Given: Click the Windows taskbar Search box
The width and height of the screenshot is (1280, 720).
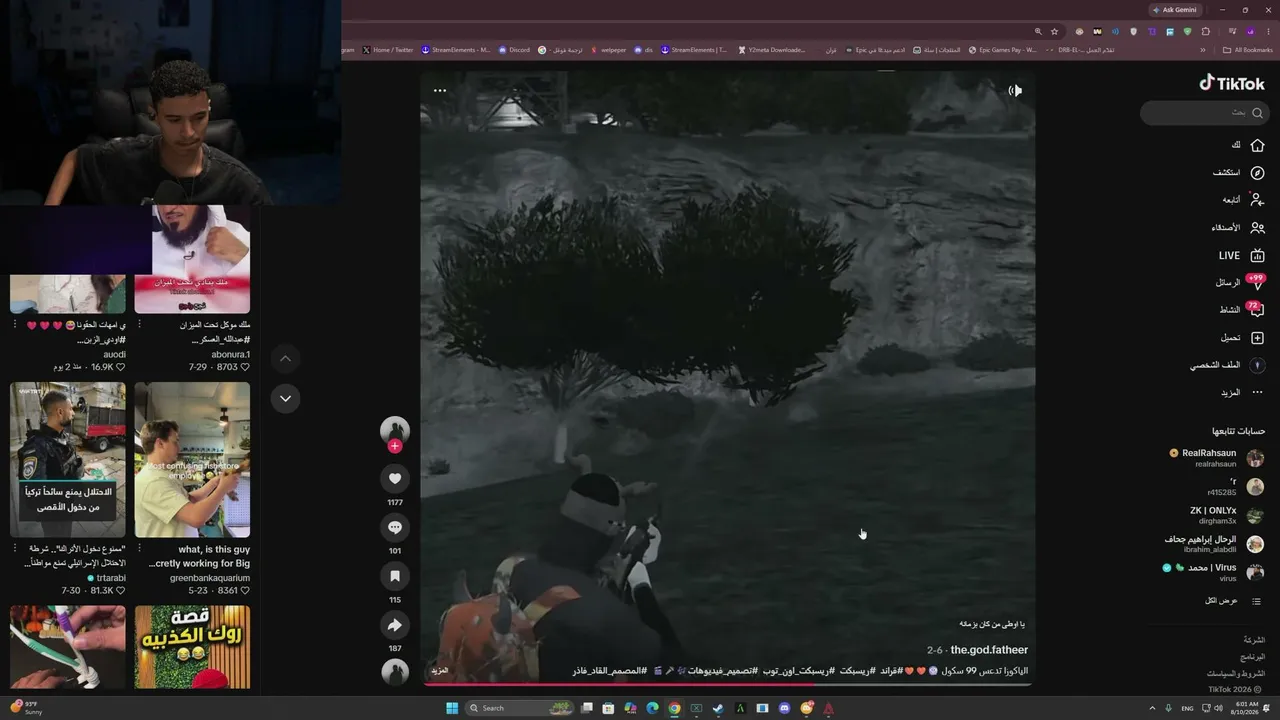Looking at the screenshot, I should pos(518,708).
